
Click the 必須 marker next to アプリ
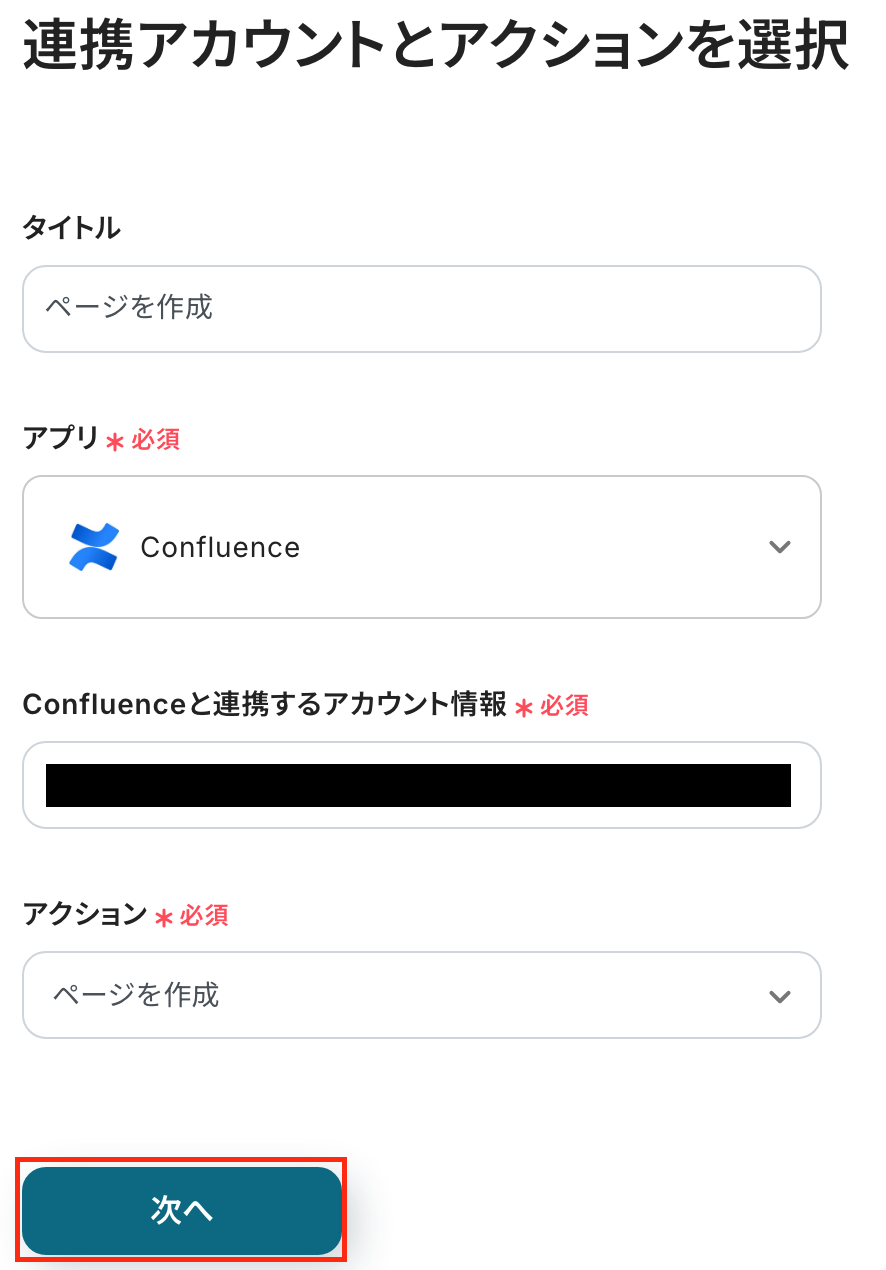tap(156, 440)
